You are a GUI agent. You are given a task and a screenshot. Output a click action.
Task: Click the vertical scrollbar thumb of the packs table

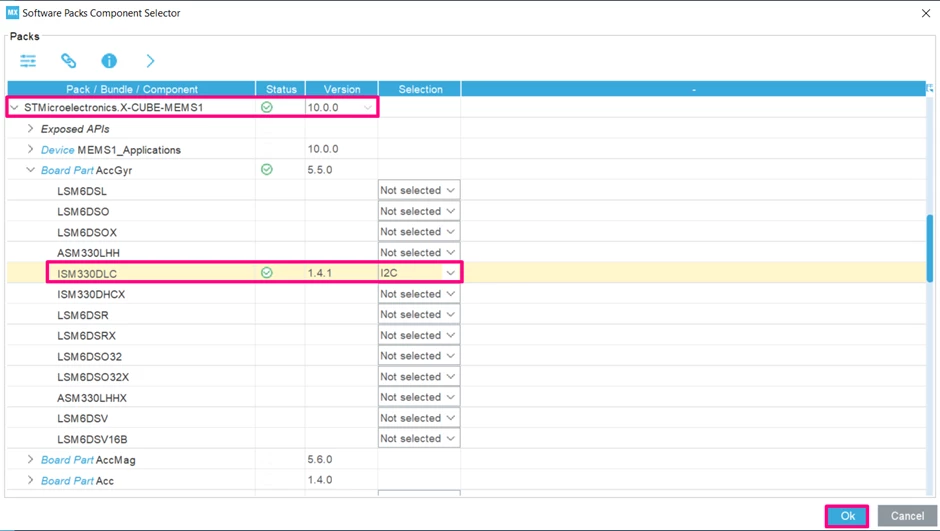coord(930,248)
